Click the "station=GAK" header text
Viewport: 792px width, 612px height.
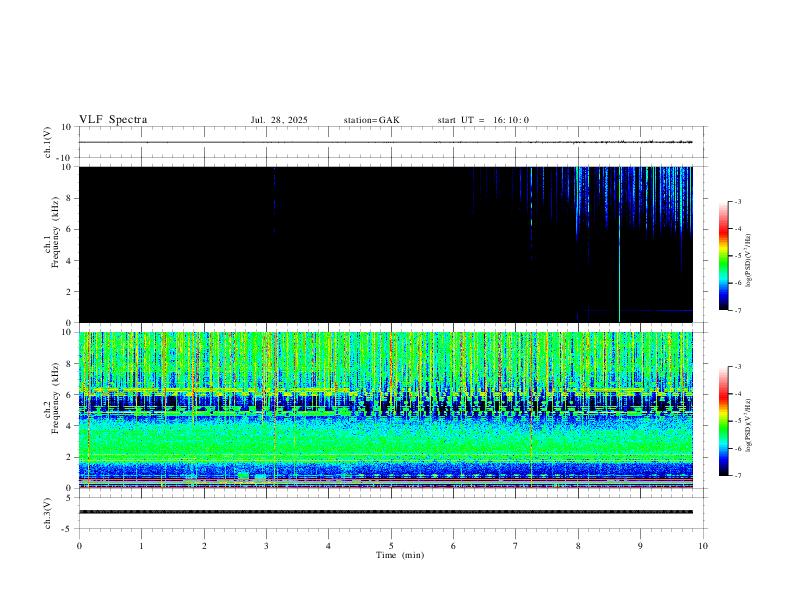(x=371, y=120)
